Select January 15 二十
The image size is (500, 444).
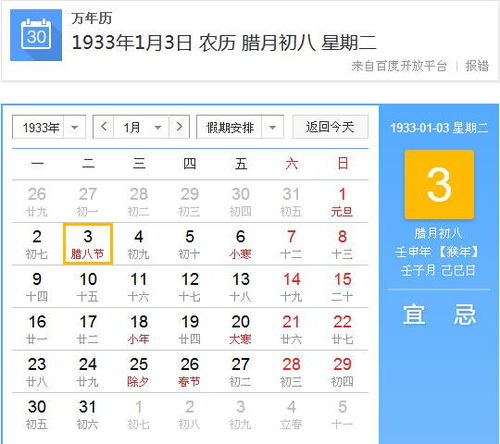342,287
